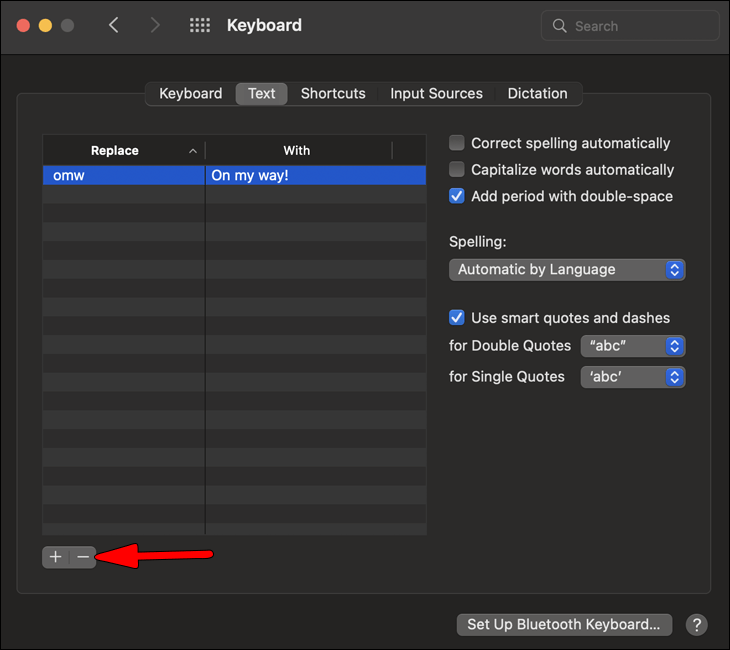This screenshot has width=730, height=650.
Task: Click the magnifying glass search icon
Action: click(x=560, y=26)
